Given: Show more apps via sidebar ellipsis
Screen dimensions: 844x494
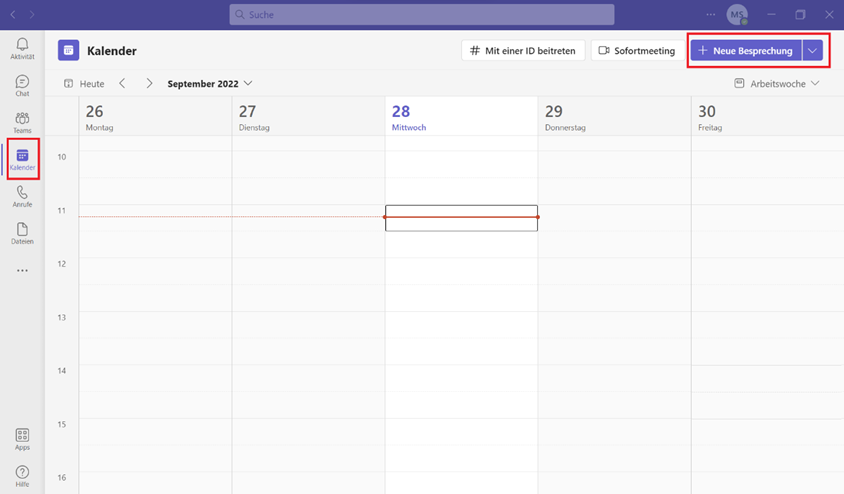Looking at the screenshot, I should (x=22, y=271).
